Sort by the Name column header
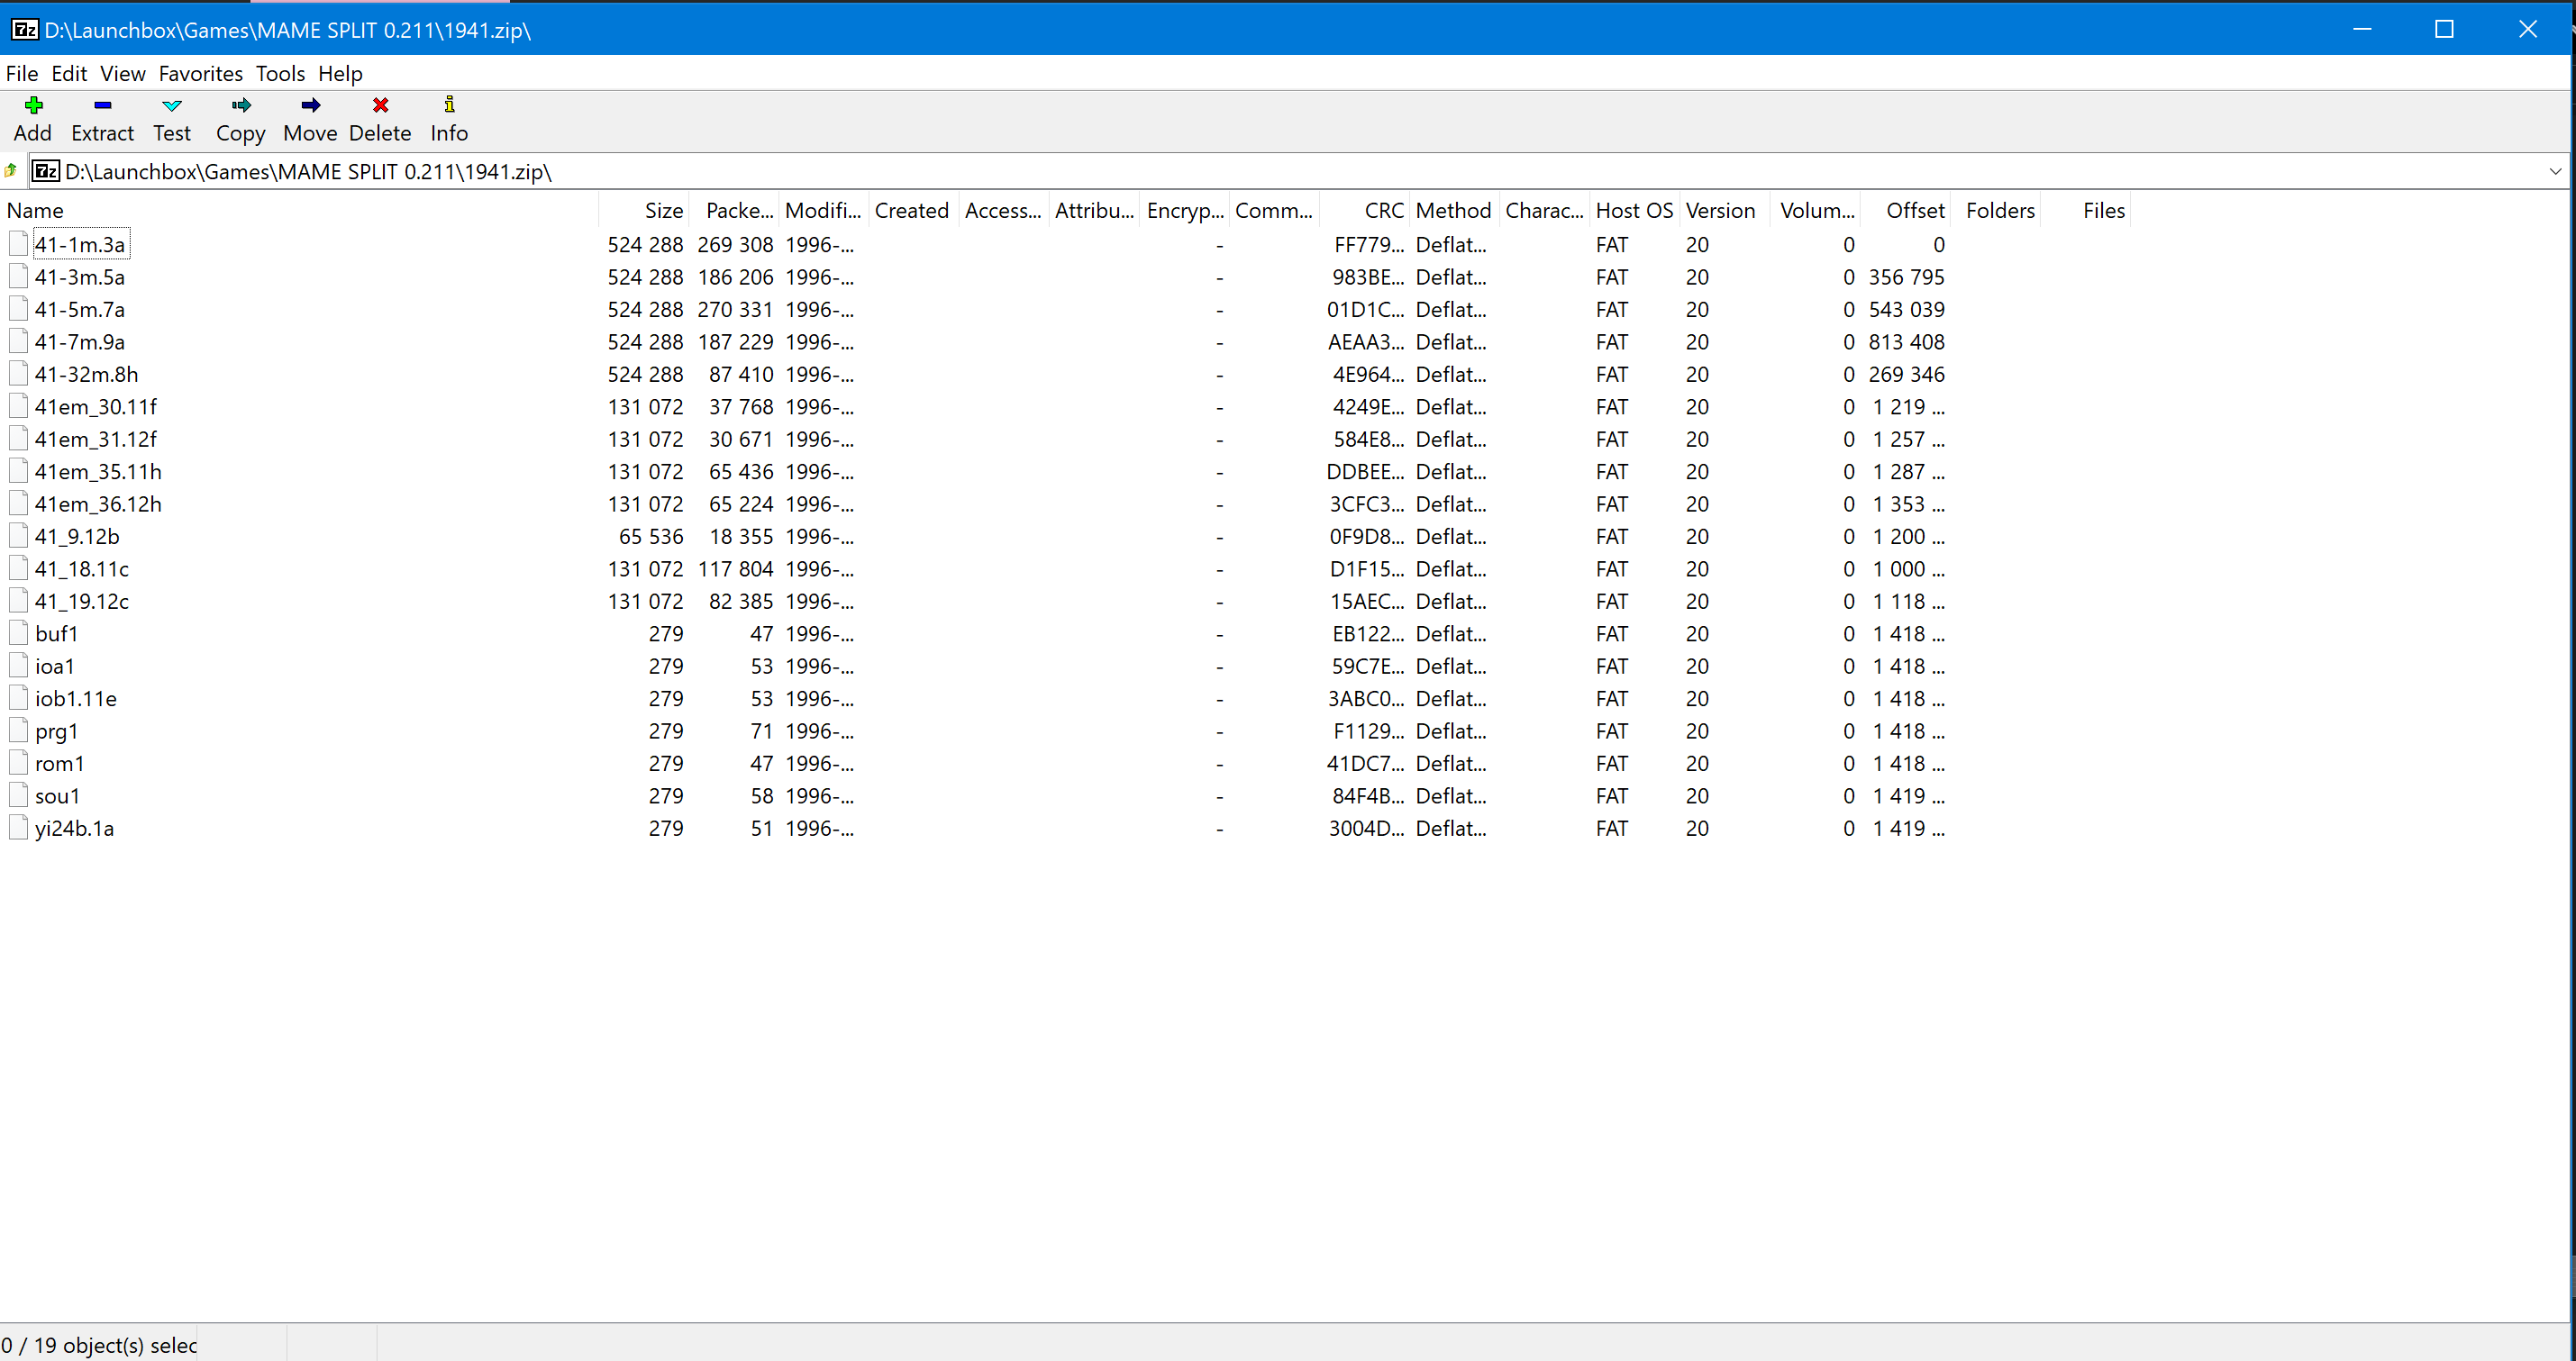The image size is (2576, 1361). coord(300,210)
